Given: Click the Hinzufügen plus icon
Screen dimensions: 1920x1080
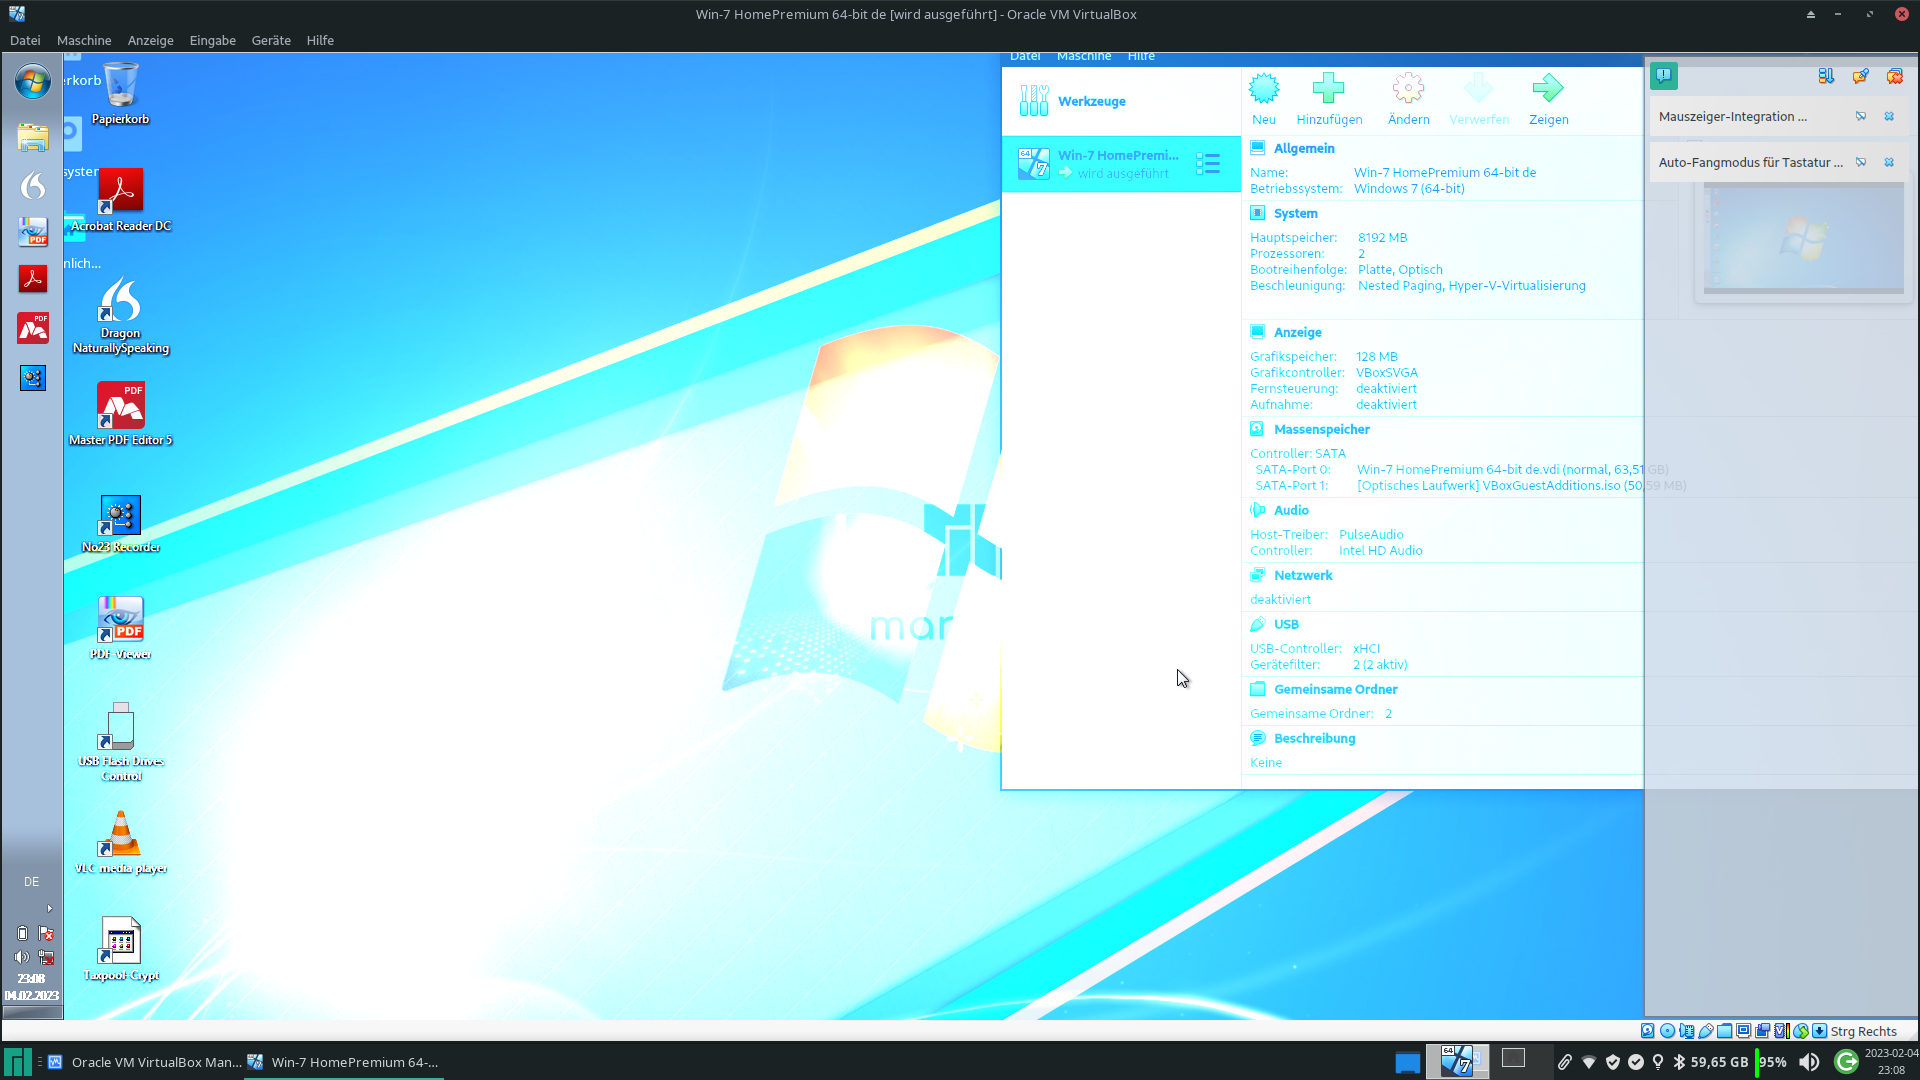Looking at the screenshot, I should click(1329, 97).
